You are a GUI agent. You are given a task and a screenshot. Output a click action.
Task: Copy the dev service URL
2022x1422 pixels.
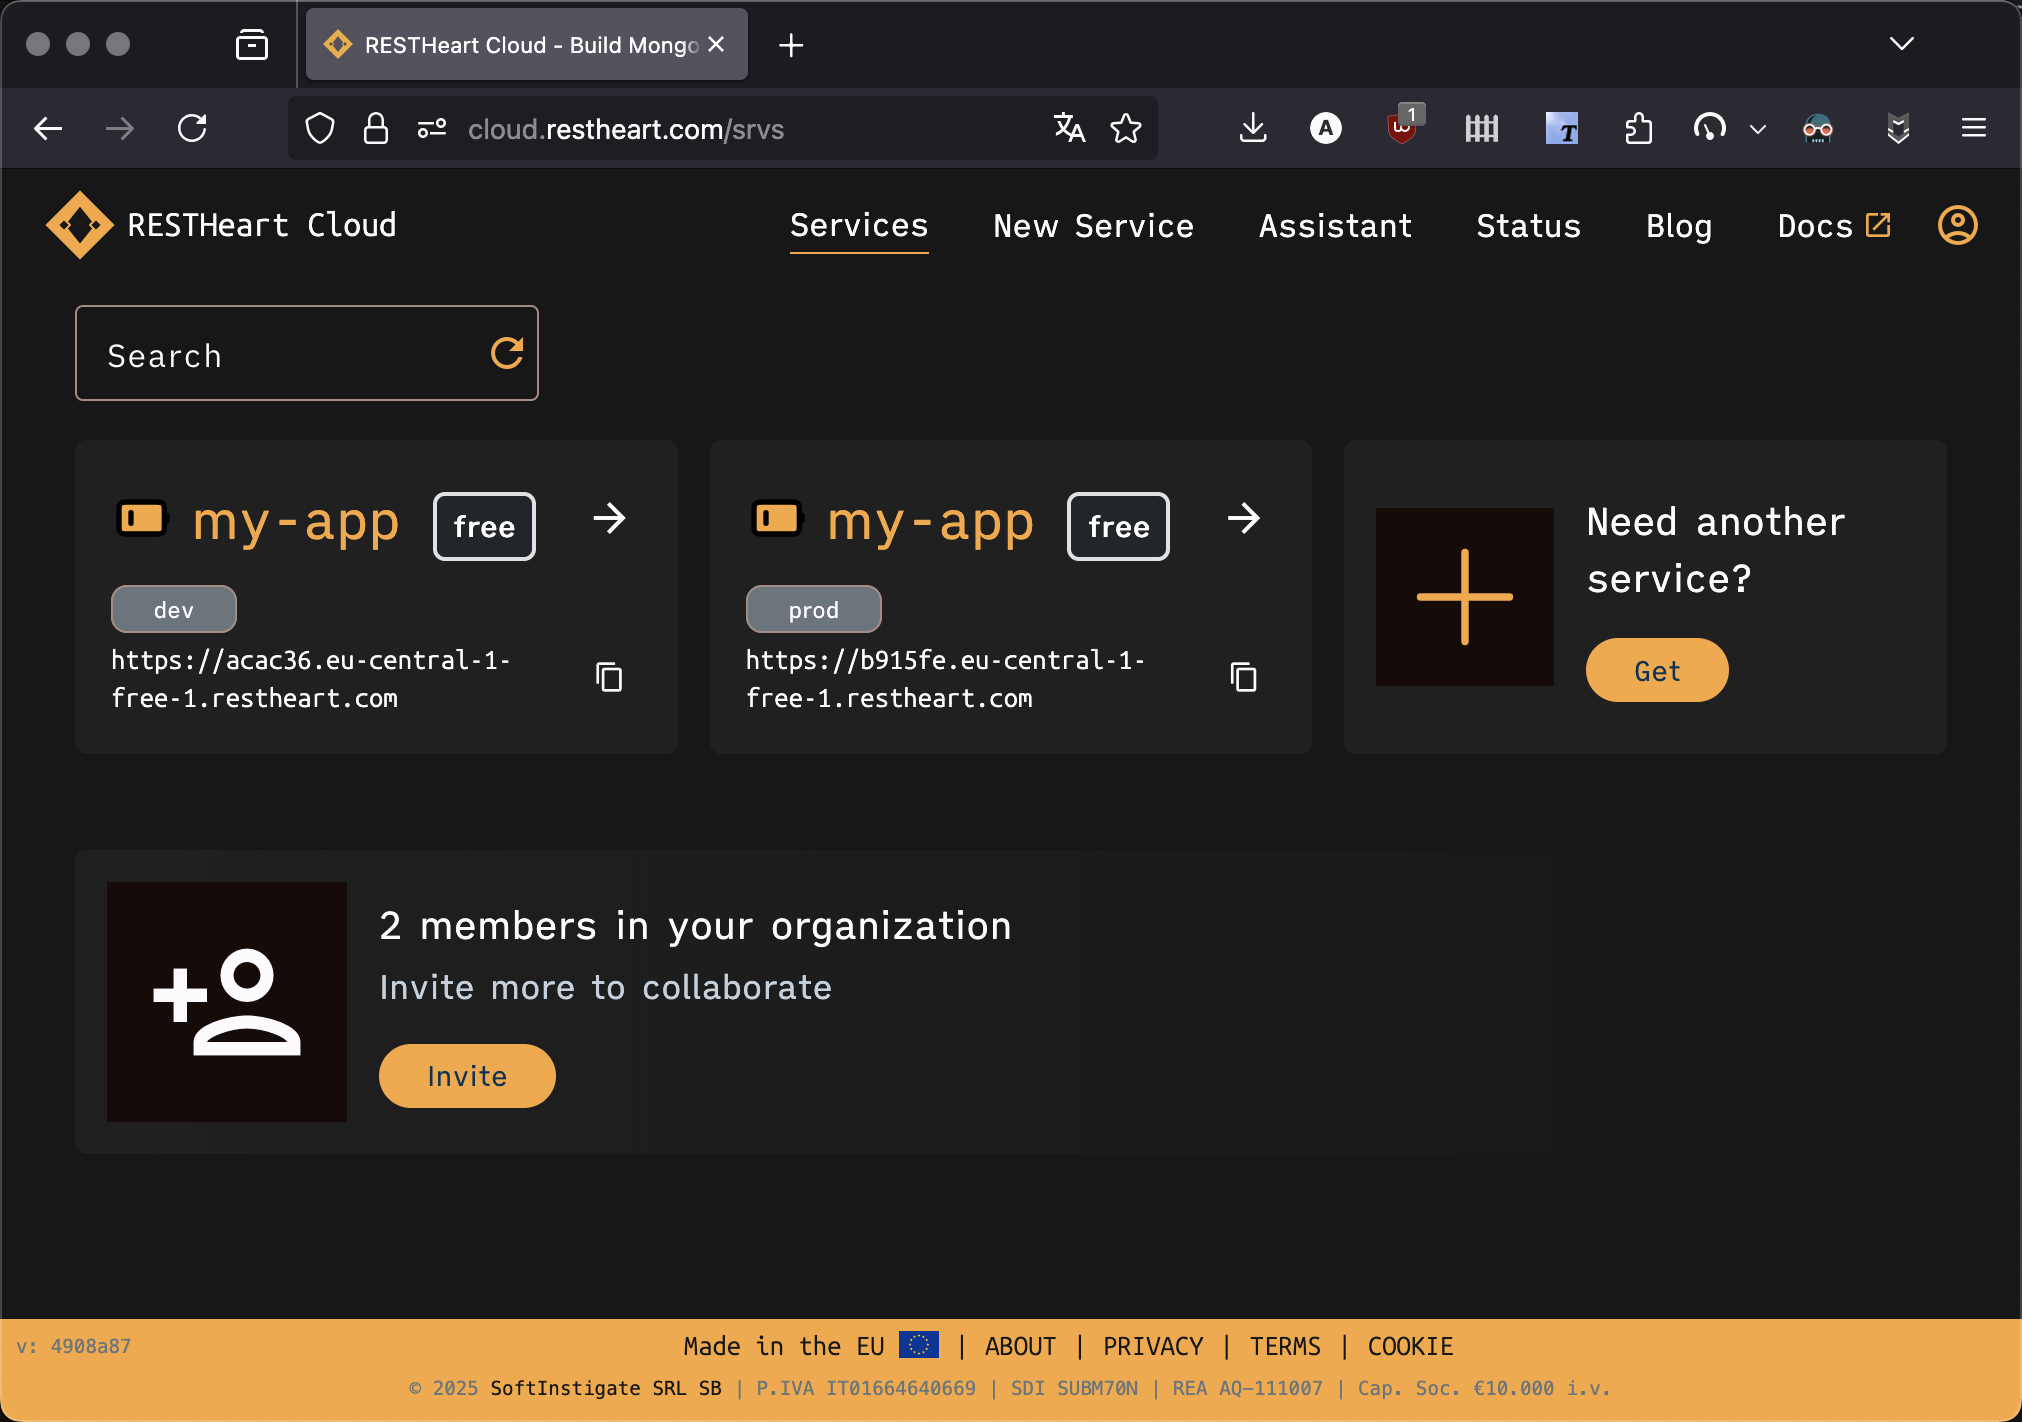click(x=609, y=677)
